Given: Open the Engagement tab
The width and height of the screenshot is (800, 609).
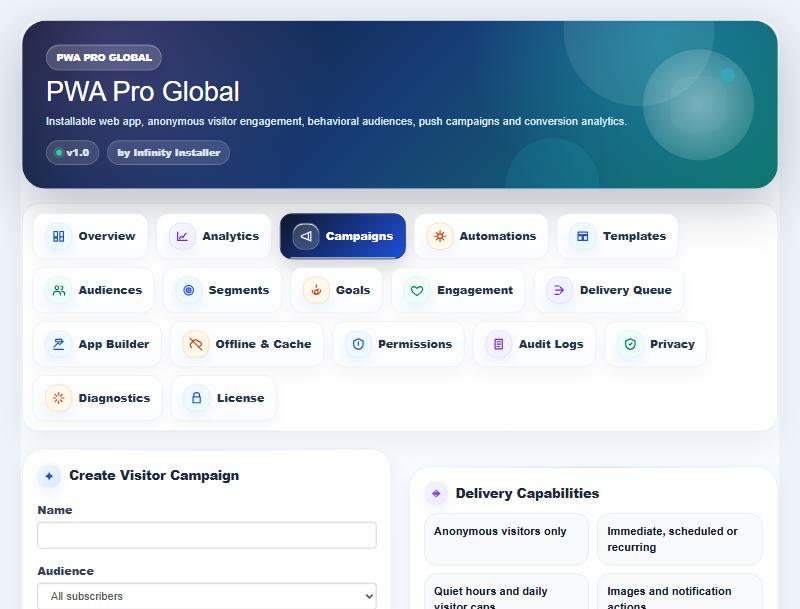Looking at the screenshot, I should click(458, 290).
